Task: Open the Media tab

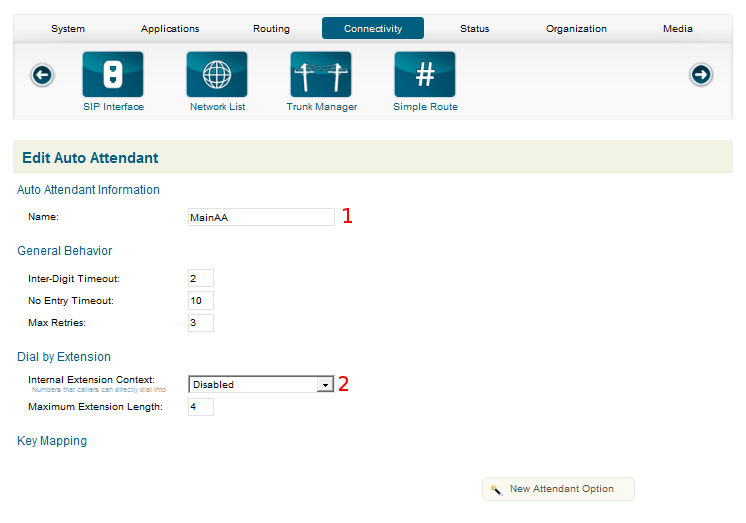Action: pyautogui.click(x=677, y=29)
